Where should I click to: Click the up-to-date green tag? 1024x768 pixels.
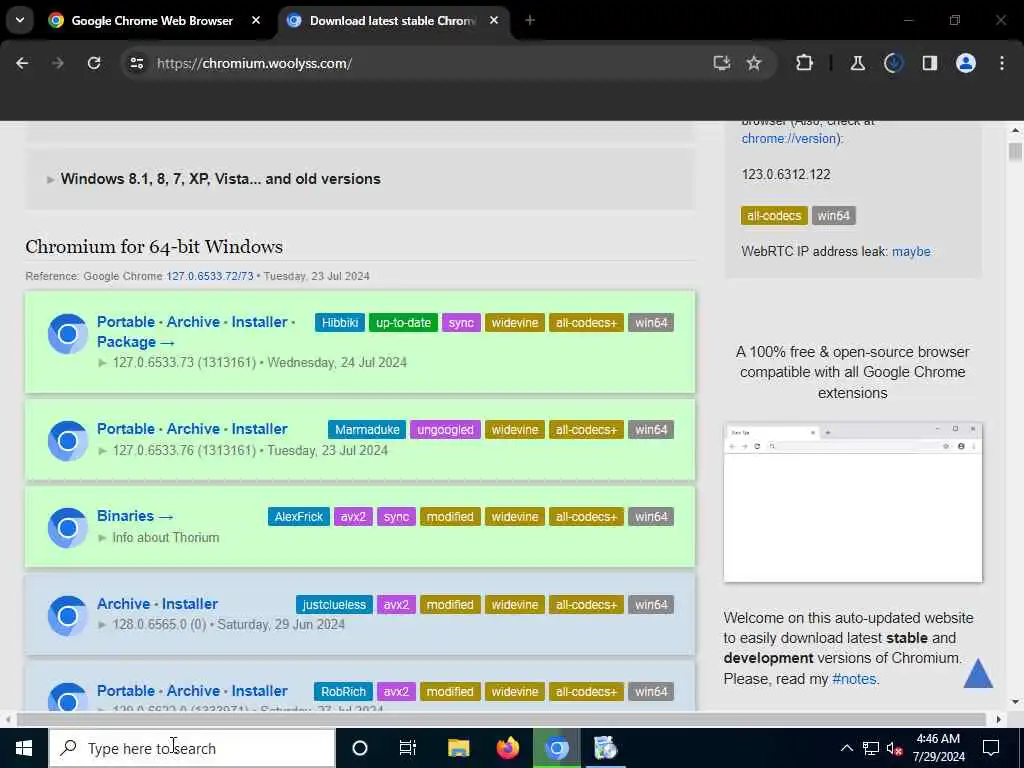pyautogui.click(x=403, y=323)
